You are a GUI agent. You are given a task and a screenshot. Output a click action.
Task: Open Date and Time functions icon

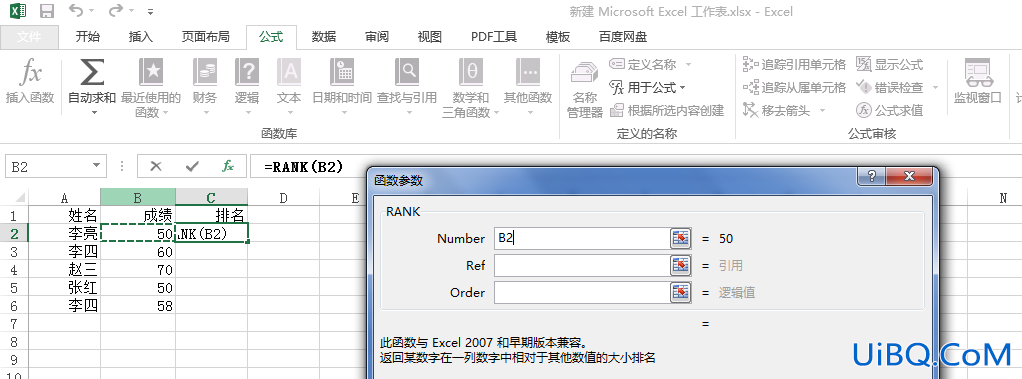[342, 72]
